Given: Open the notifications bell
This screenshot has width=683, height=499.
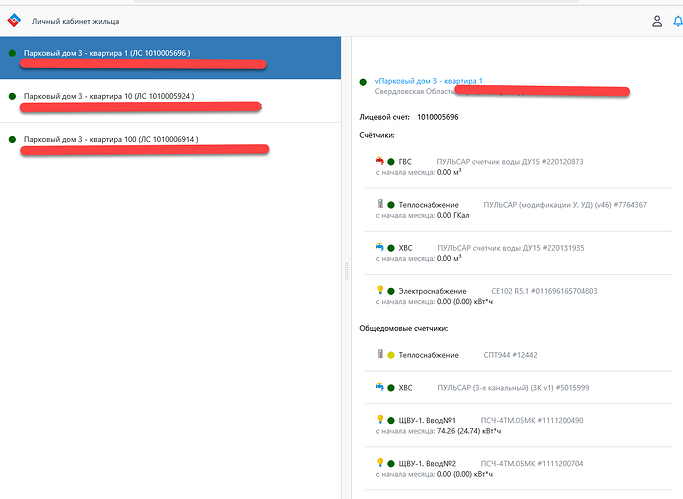Looking at the screenshot, I should (x=679, y=20).
